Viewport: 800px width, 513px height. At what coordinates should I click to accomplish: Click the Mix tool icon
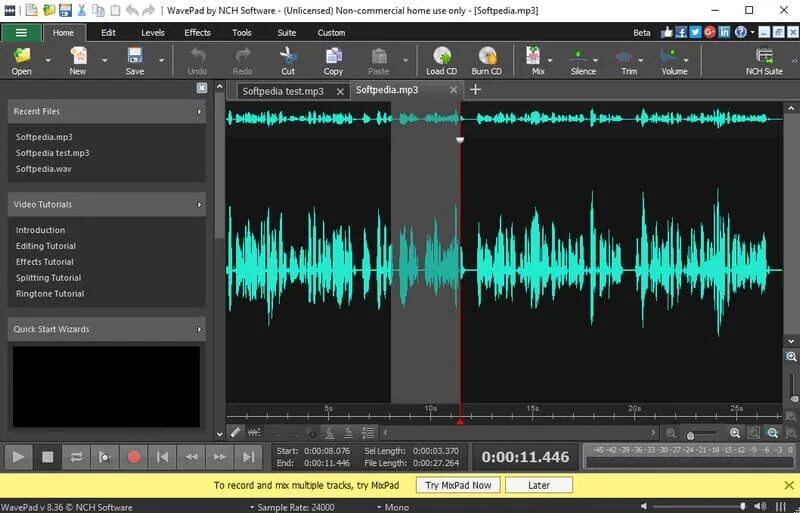click(533, 55)
